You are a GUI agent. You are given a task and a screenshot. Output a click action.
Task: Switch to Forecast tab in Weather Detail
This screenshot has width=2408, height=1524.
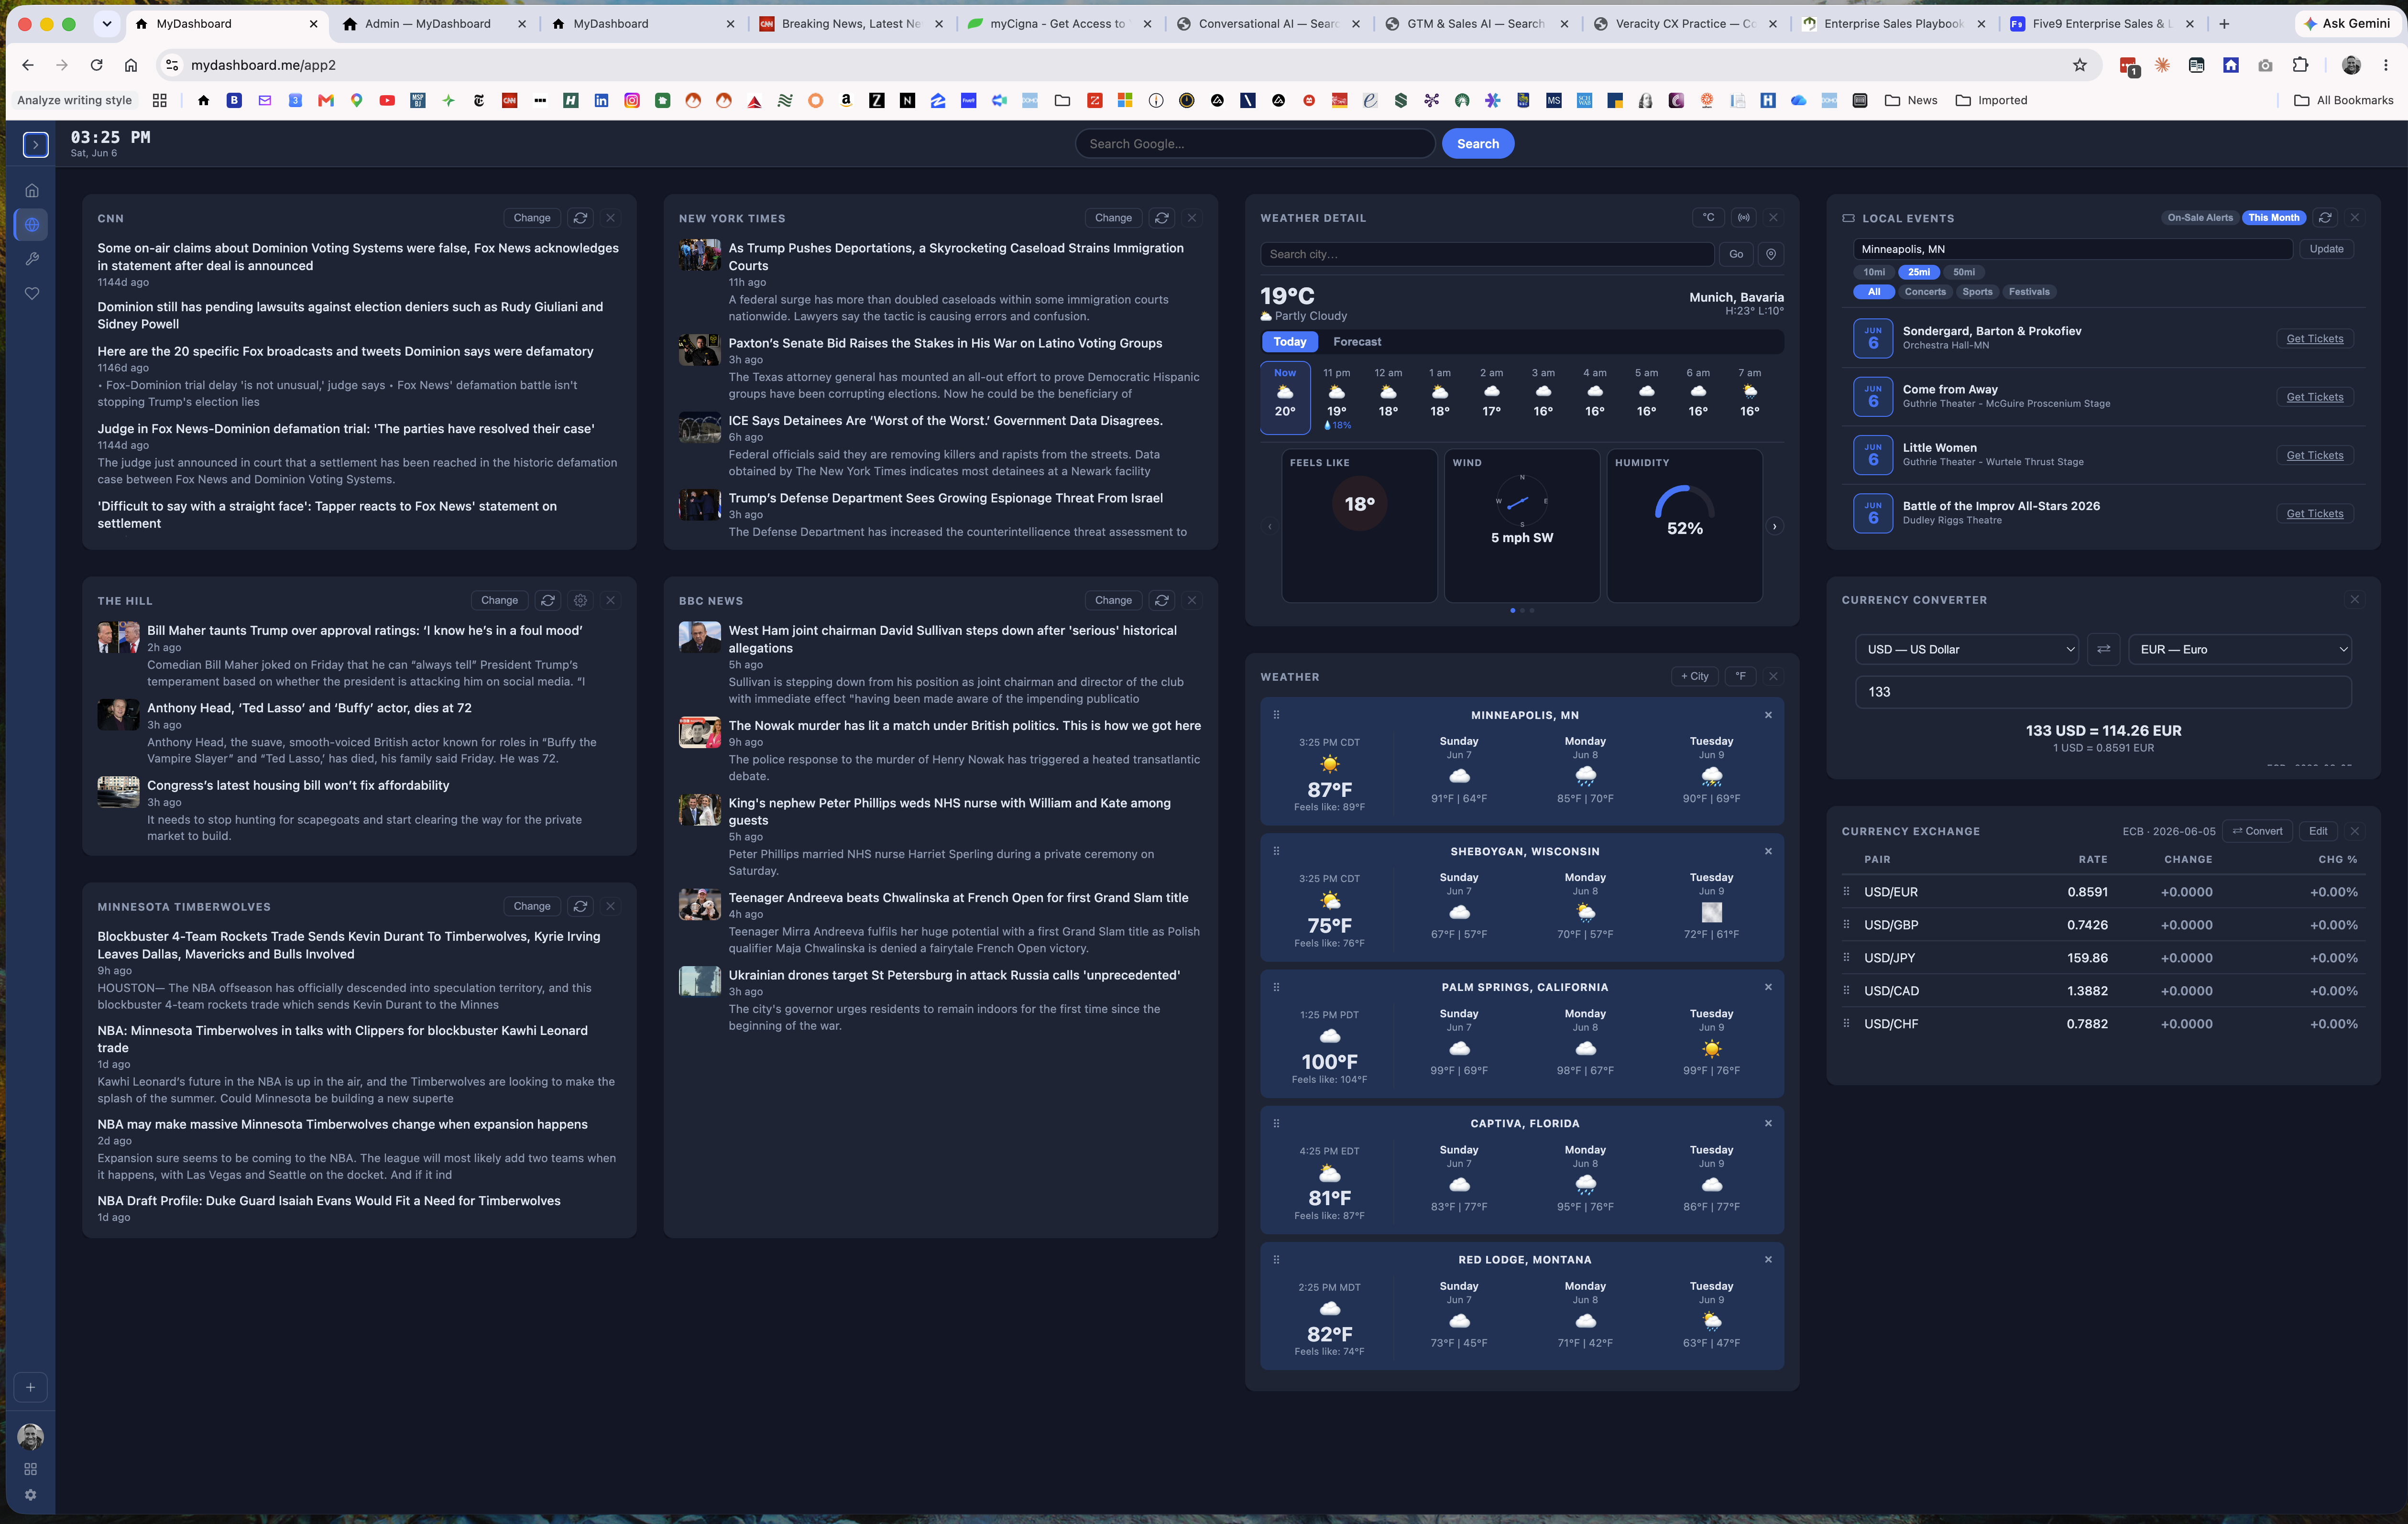(1357, 342)
